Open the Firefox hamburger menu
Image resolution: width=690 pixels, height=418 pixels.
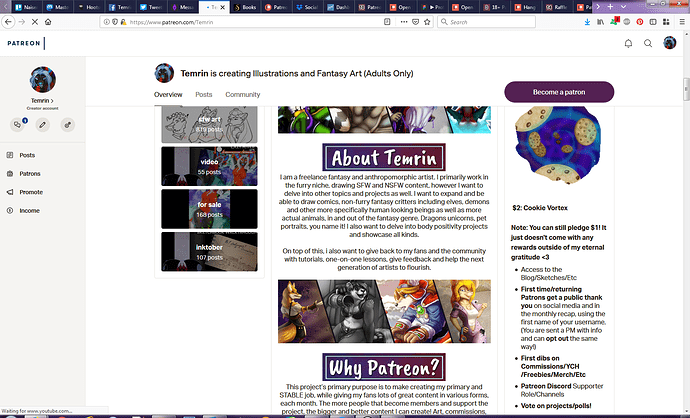[682, 22]
